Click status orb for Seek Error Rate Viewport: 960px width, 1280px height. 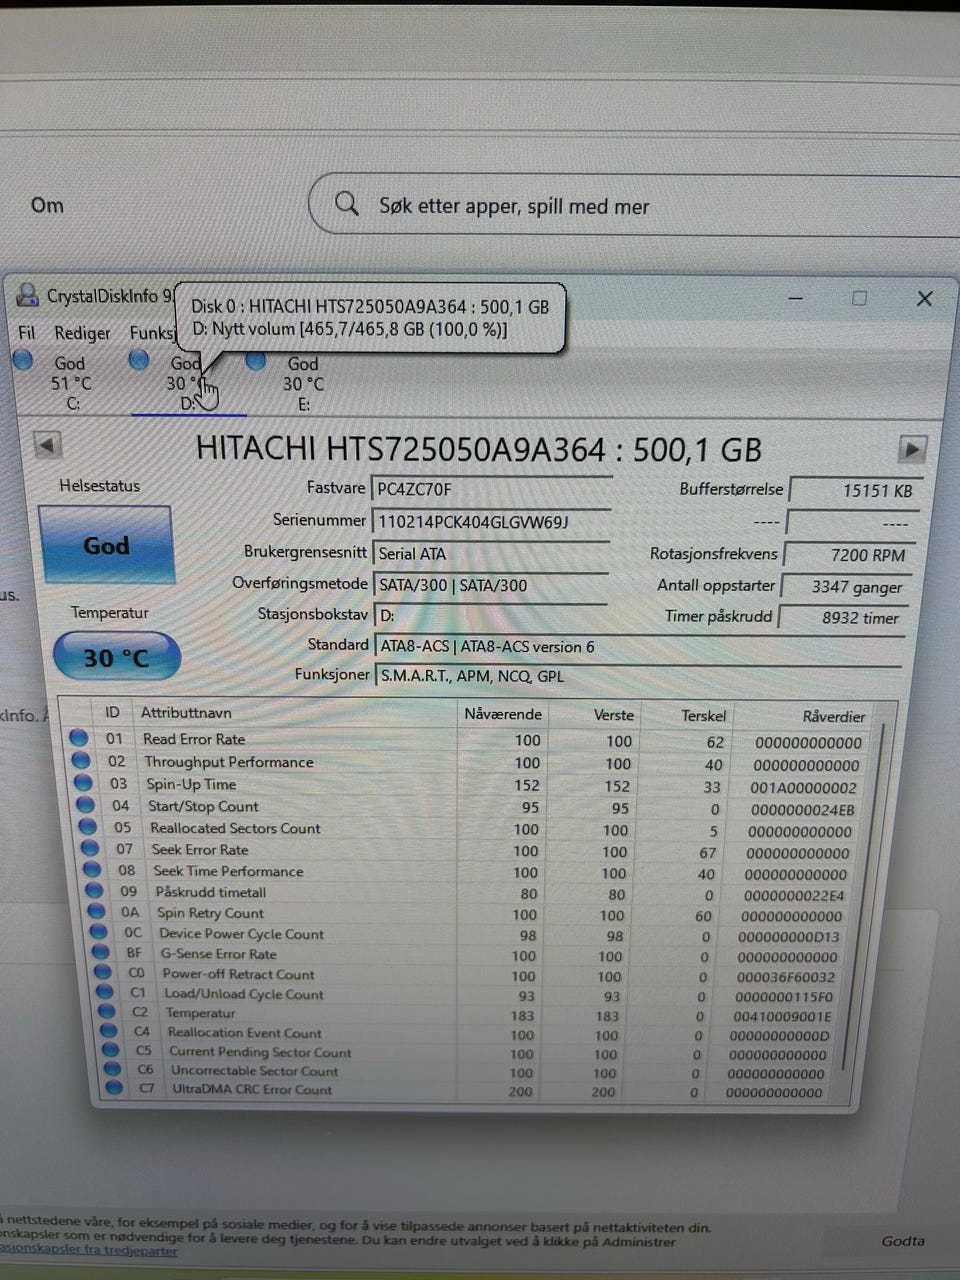coord(91,849)
